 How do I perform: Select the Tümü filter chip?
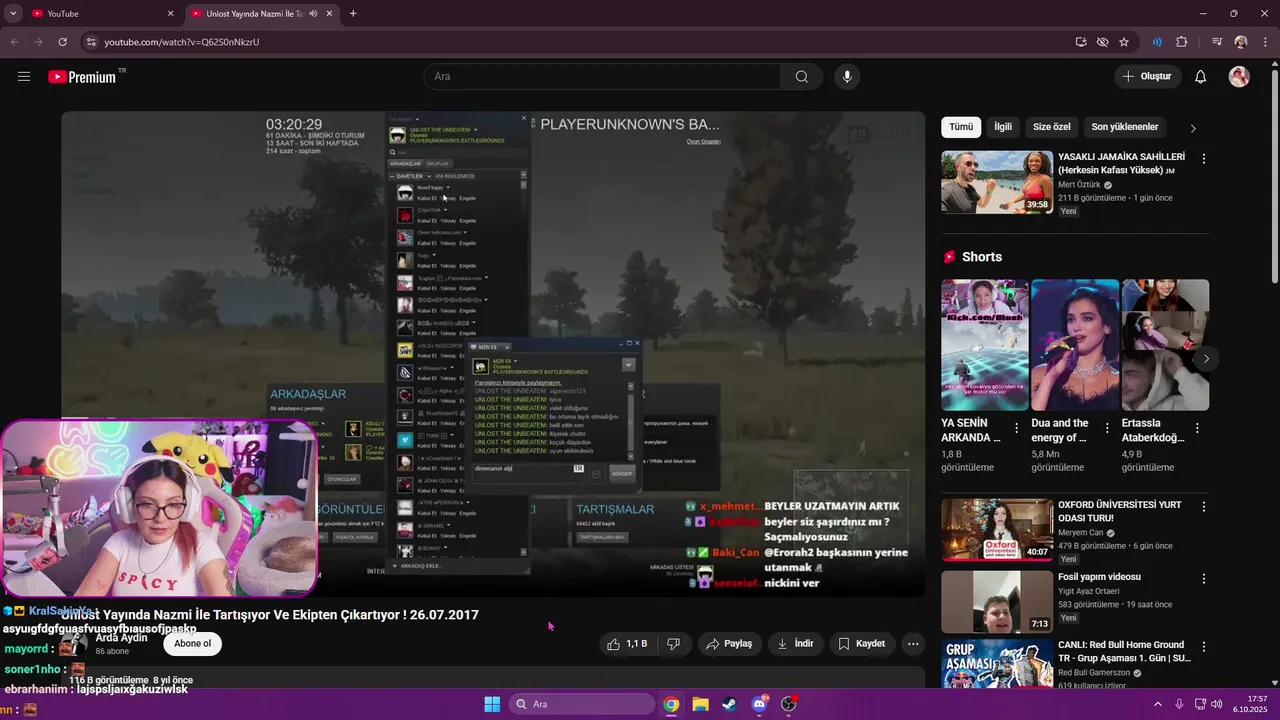[x=961, y=127]
